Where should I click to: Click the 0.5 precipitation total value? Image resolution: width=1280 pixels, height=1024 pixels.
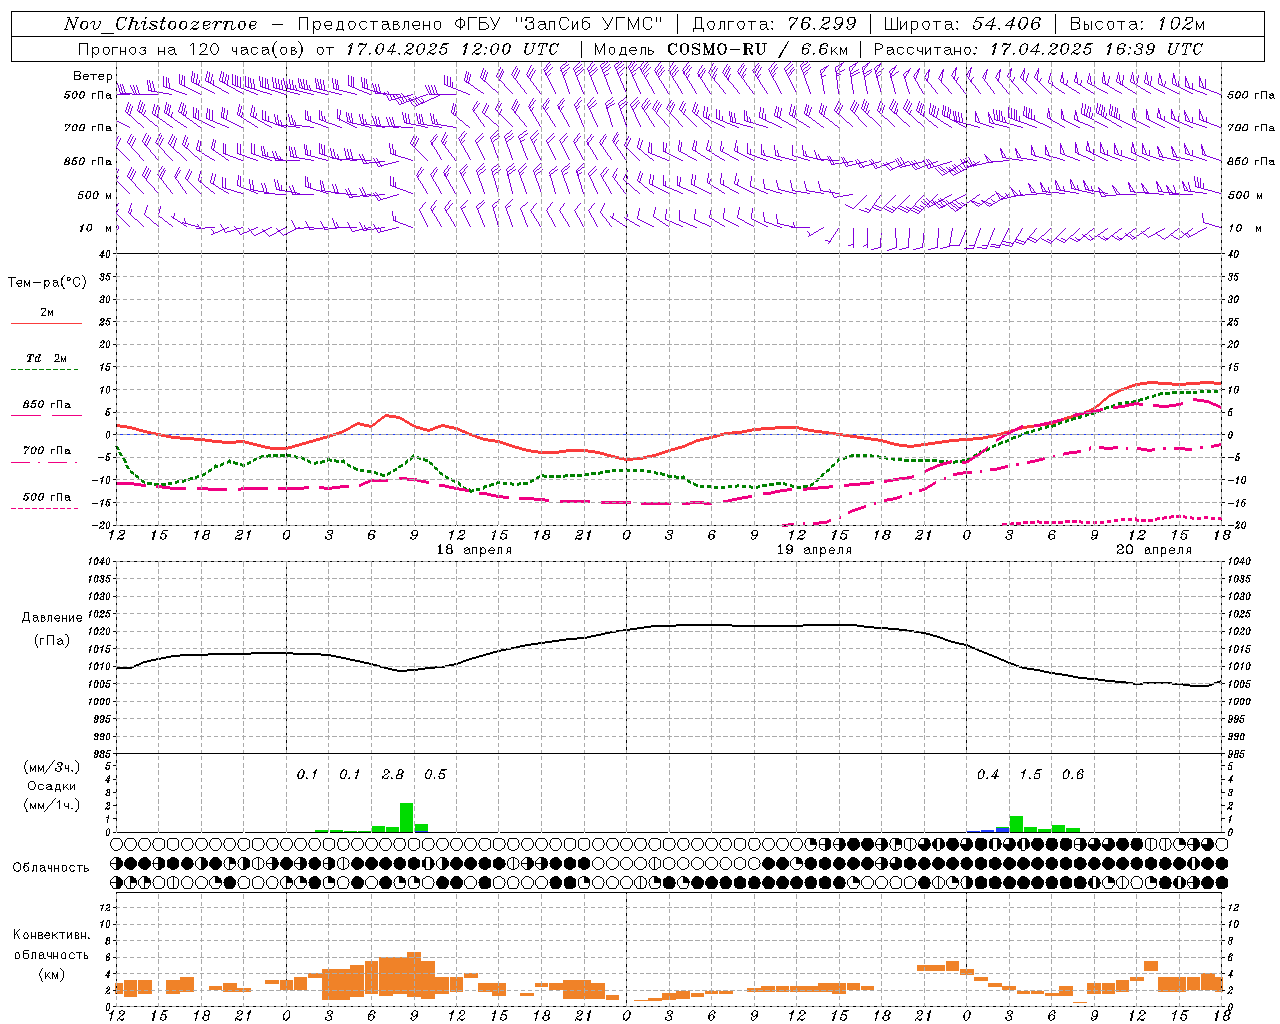[435, 774]
